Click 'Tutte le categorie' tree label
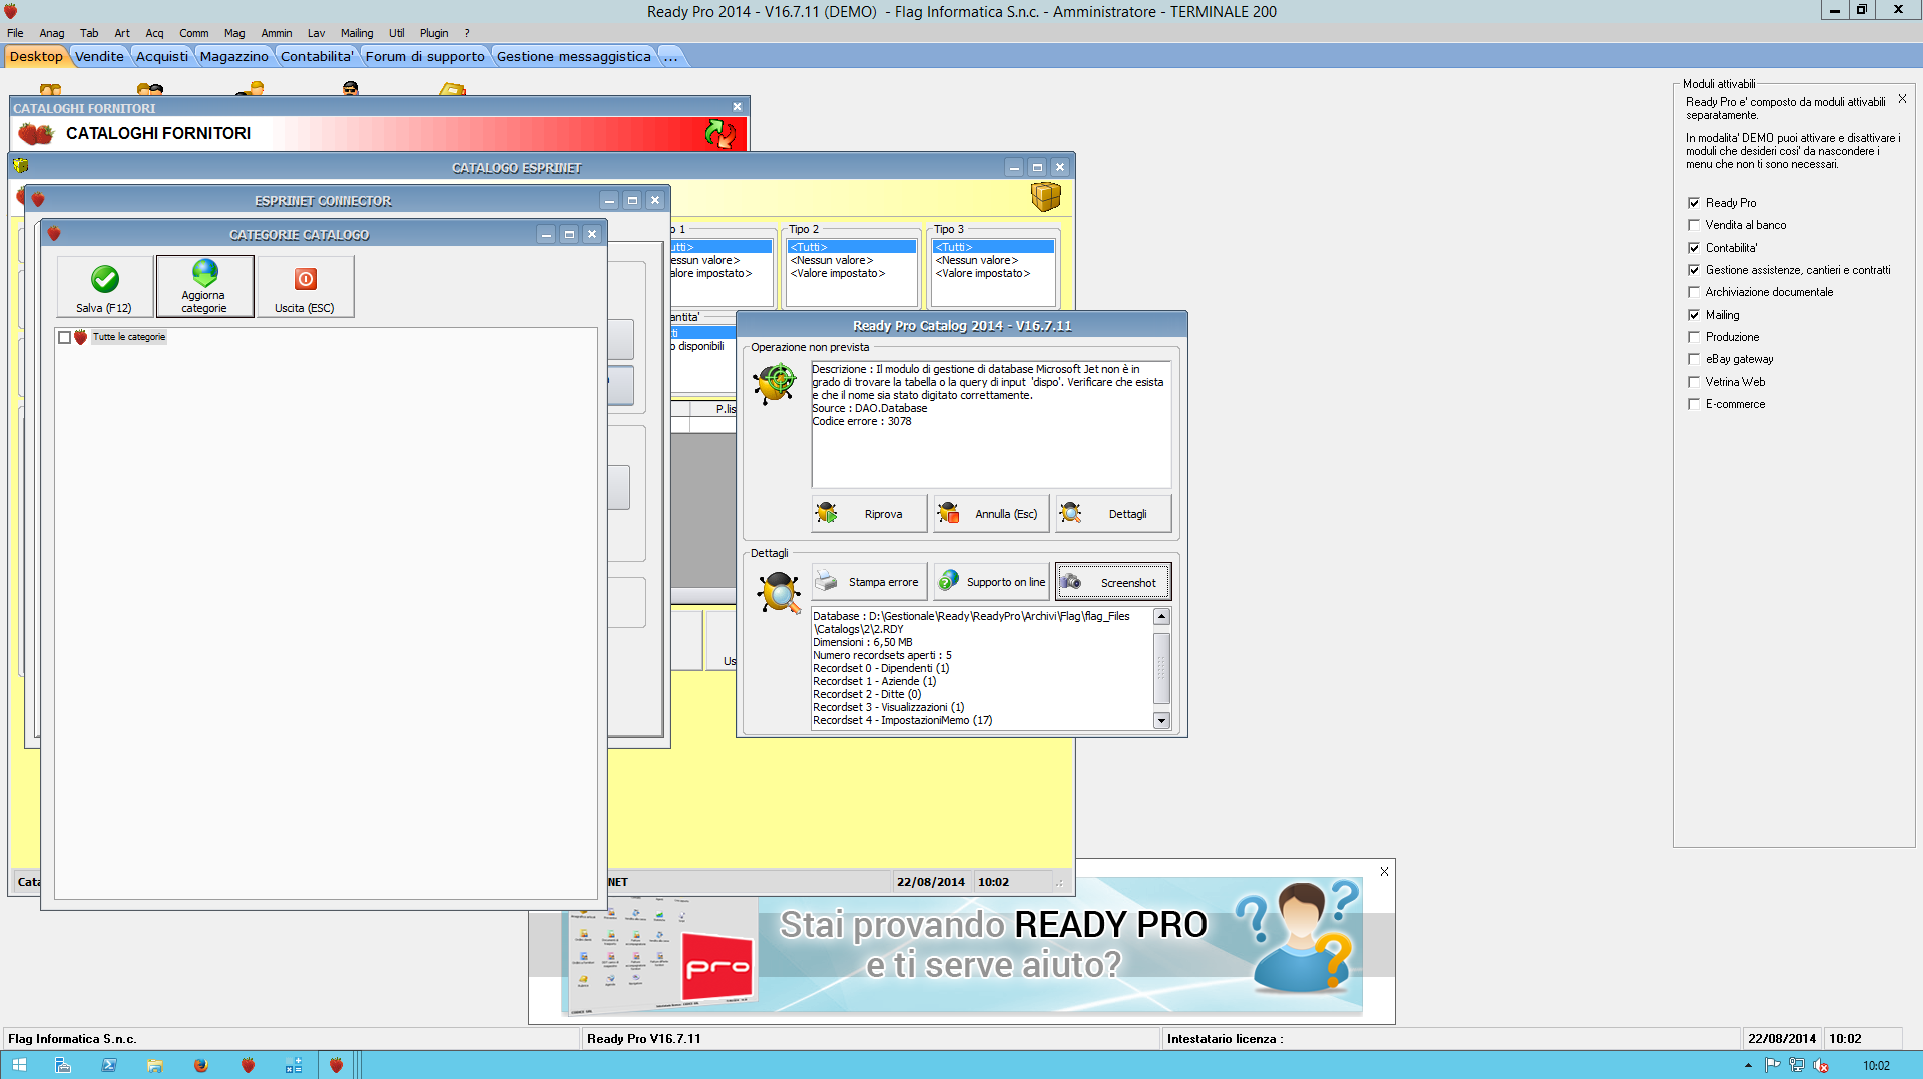The width and height of the screenshot is (1923, 1079). point(129,337)
